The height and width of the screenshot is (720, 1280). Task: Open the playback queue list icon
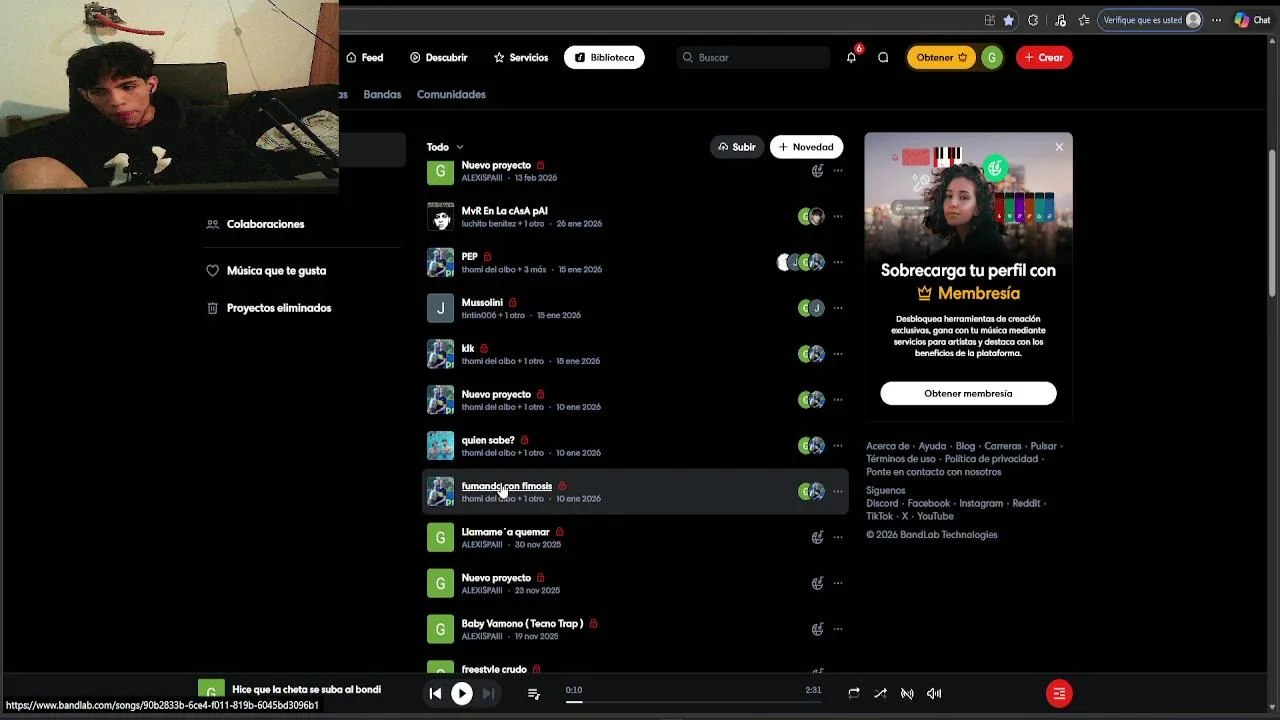[x=533, y=693]
